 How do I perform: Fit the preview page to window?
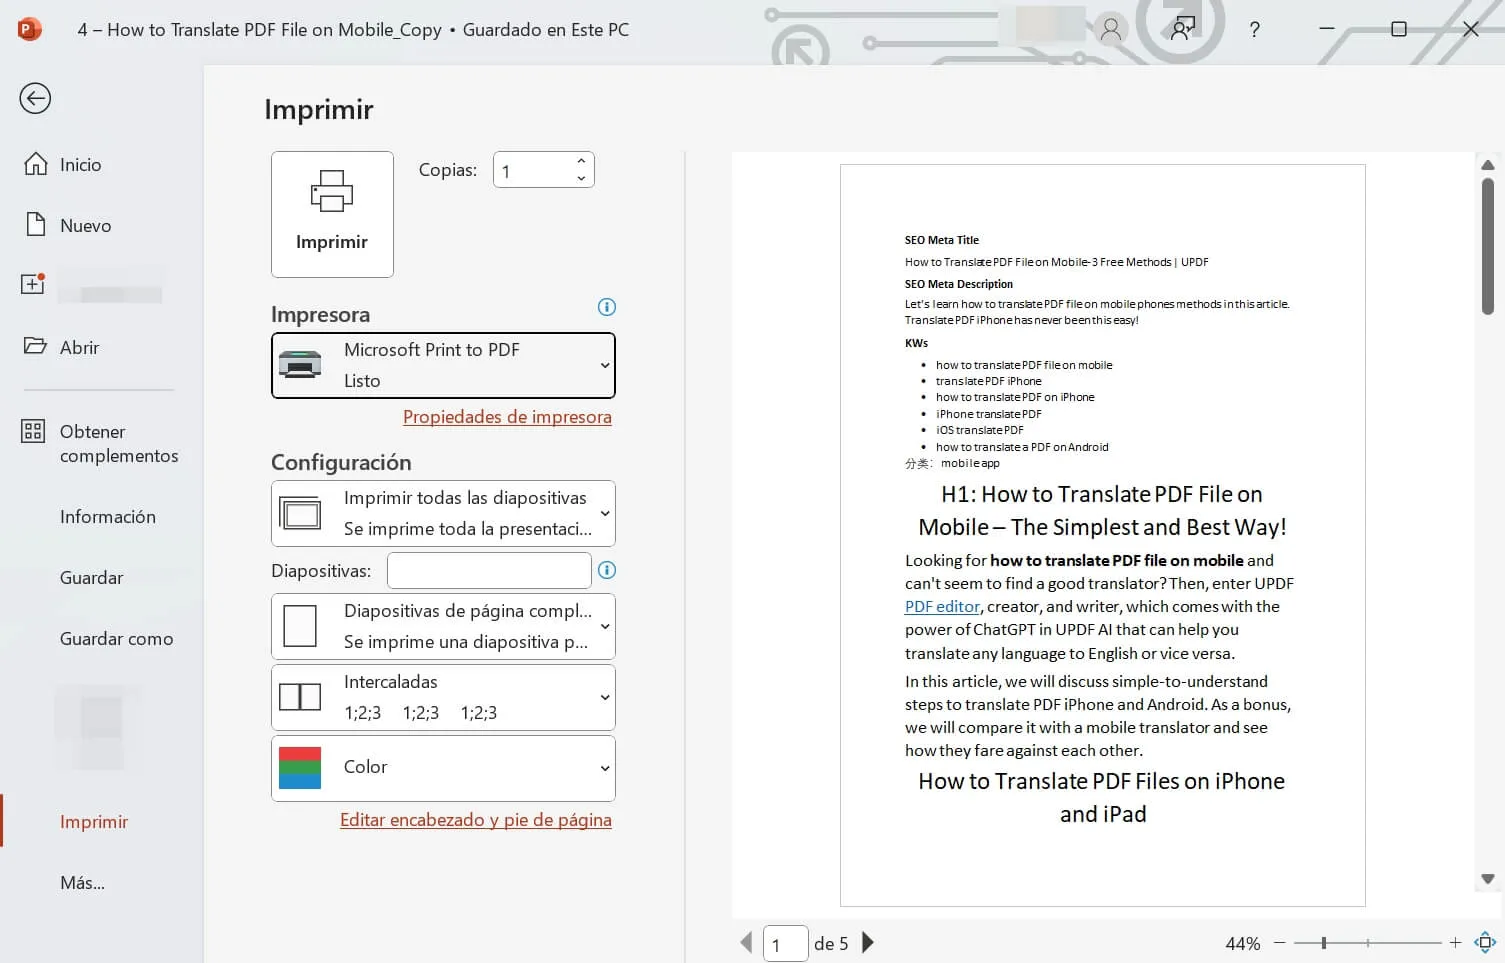[1485, 942]
